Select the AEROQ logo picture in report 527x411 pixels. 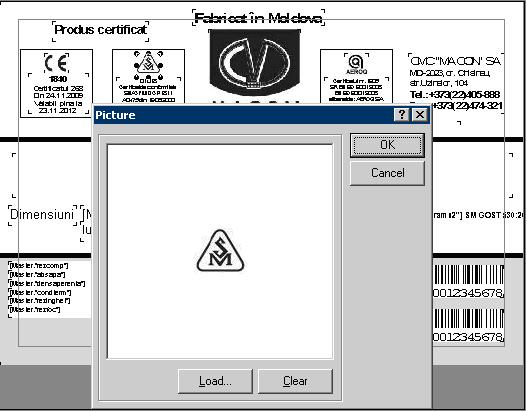(356, 64)
